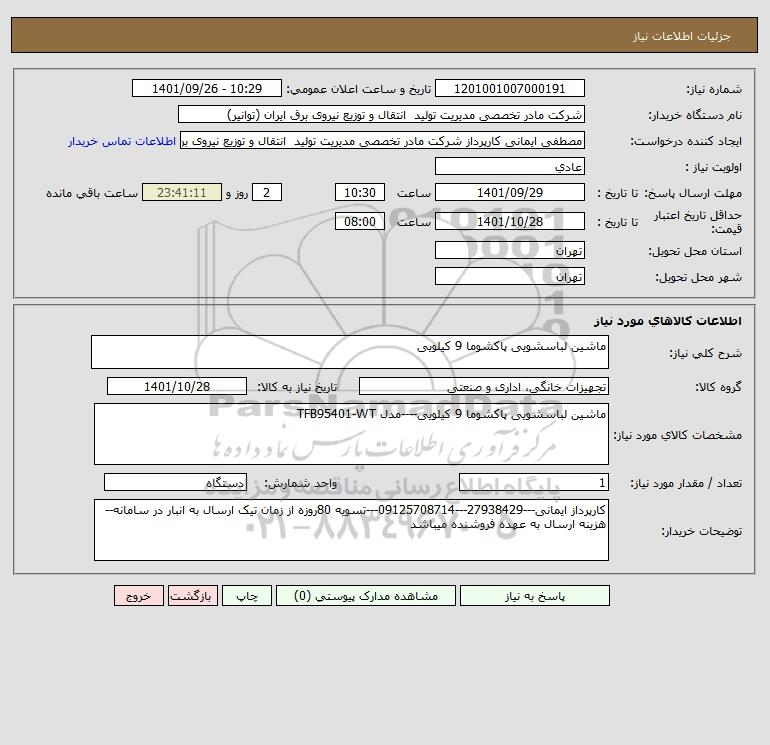Image resolution: width=770 pixels, height=745 pixels.
Task: Click the توضیحات خریدار text area
Action: tap(351, 530)
